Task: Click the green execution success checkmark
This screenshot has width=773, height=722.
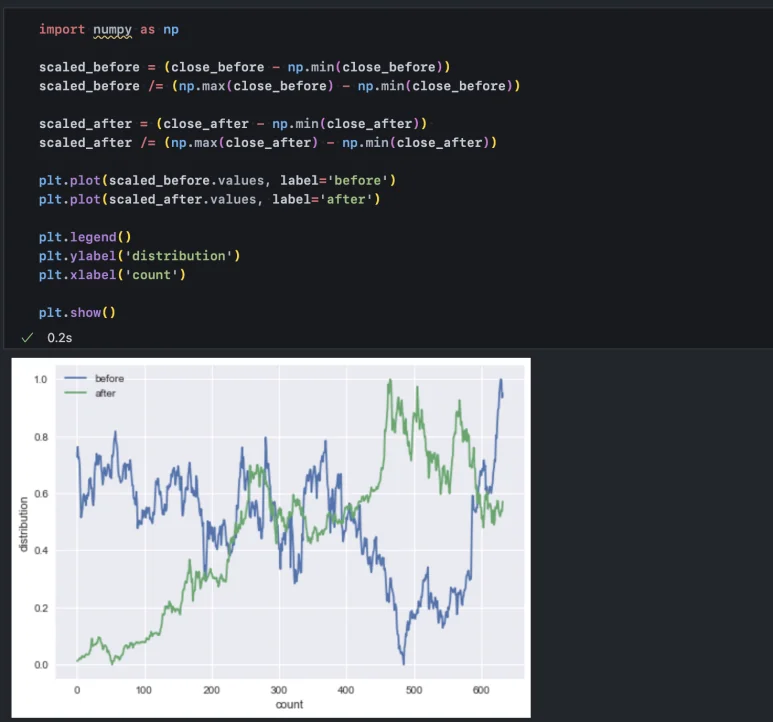Action: 28,338
